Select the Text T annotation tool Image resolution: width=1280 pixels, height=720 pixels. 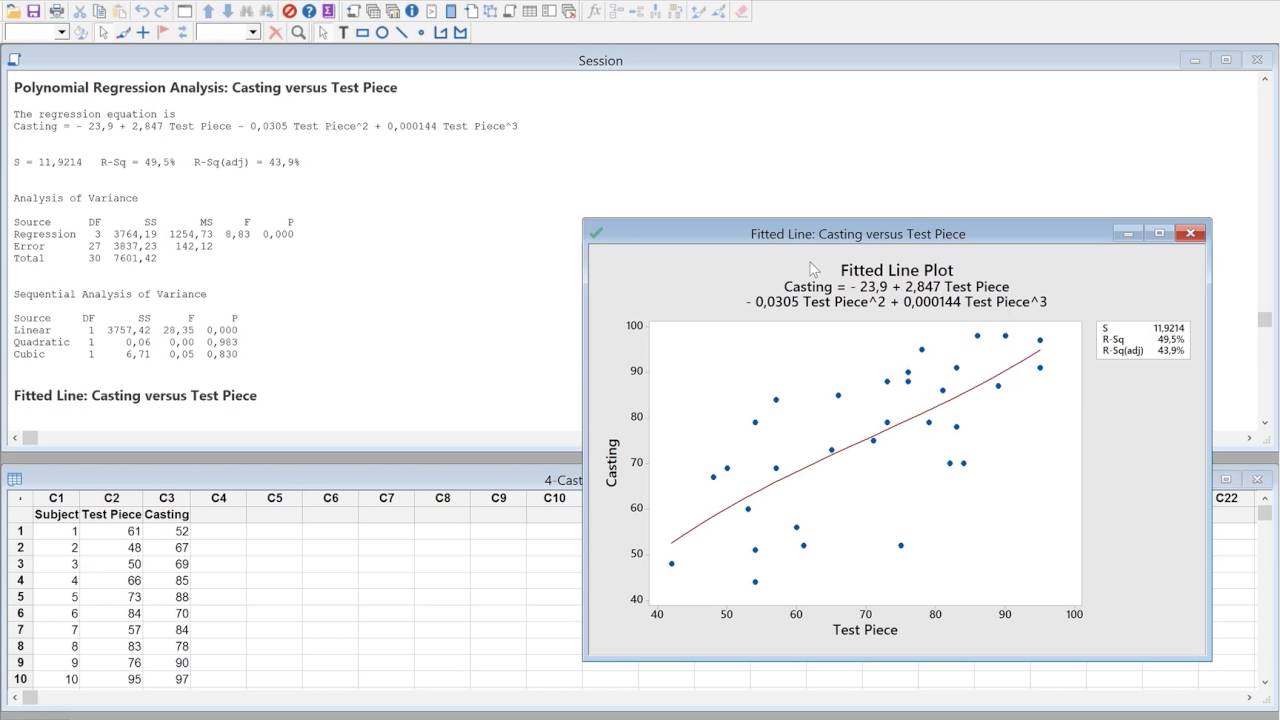pos(343,32)
